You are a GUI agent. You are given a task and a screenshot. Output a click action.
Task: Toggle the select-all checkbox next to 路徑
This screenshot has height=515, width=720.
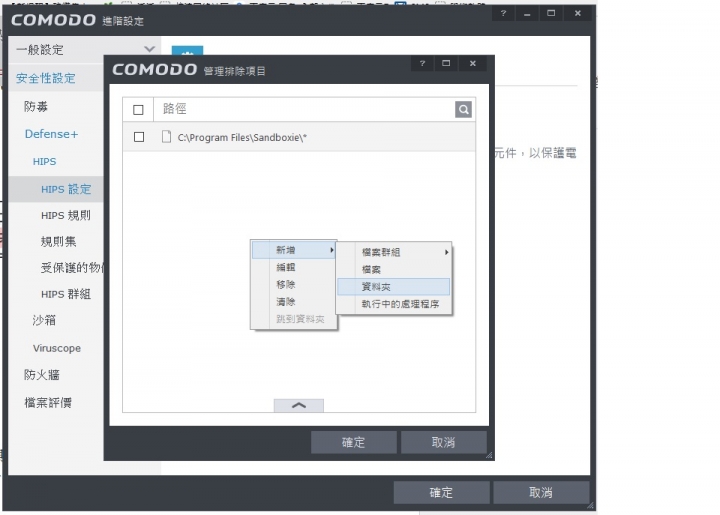point(138,110)
